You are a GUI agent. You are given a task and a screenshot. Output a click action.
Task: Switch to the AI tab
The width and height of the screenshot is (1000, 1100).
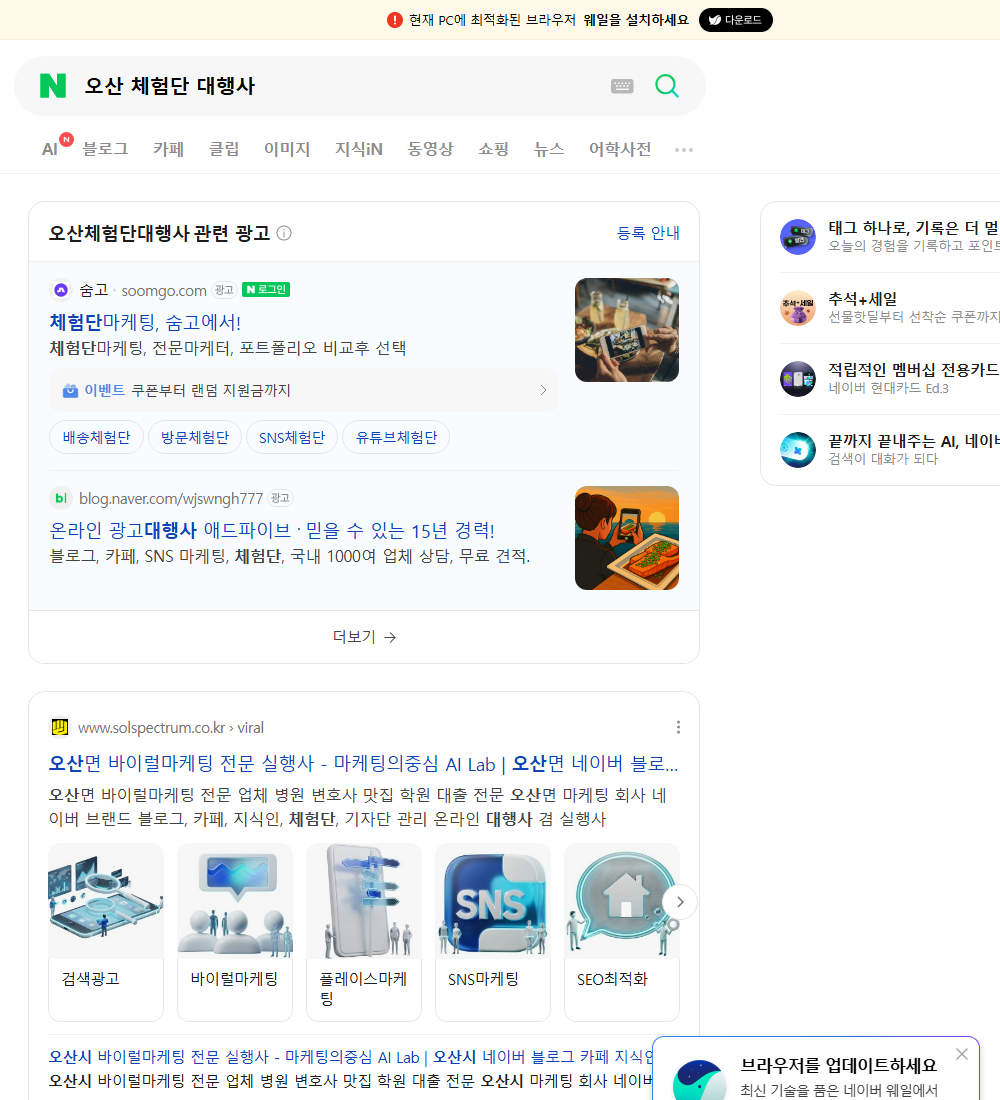50,149
